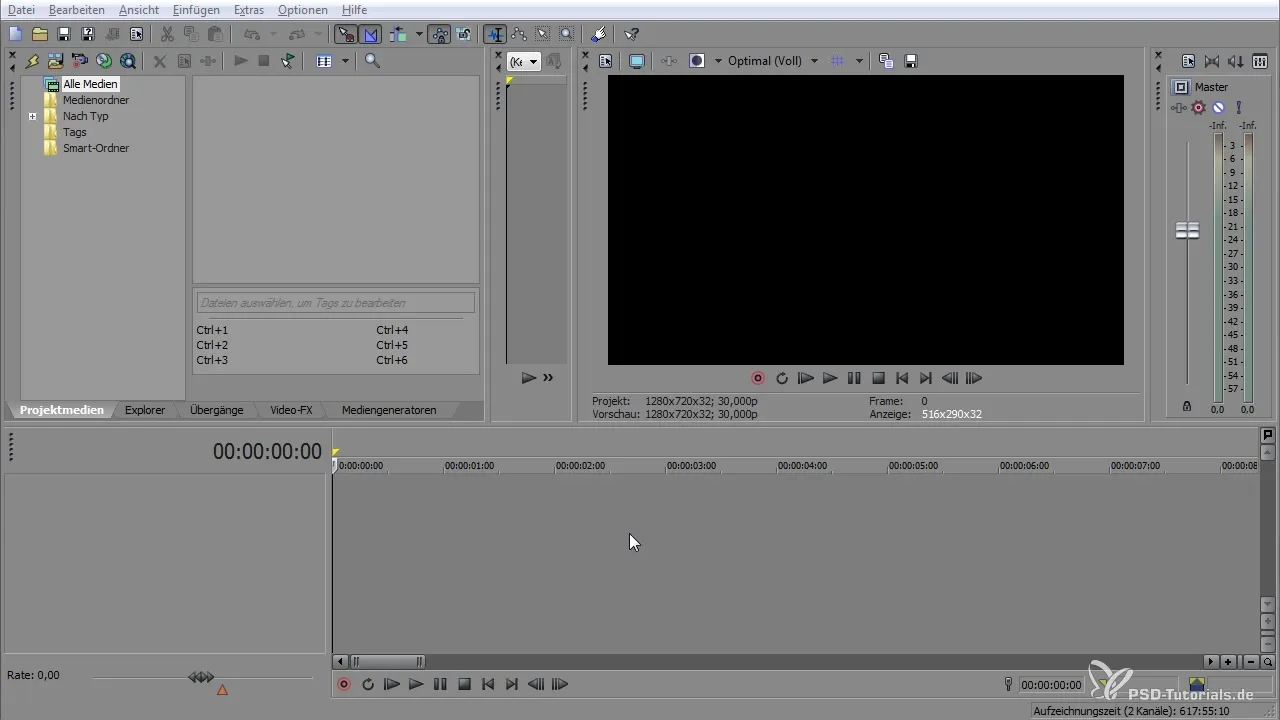This screenshot has height=720, width=1280.
Task: Click the Paste clipboard icon
Action: (215, 34)
